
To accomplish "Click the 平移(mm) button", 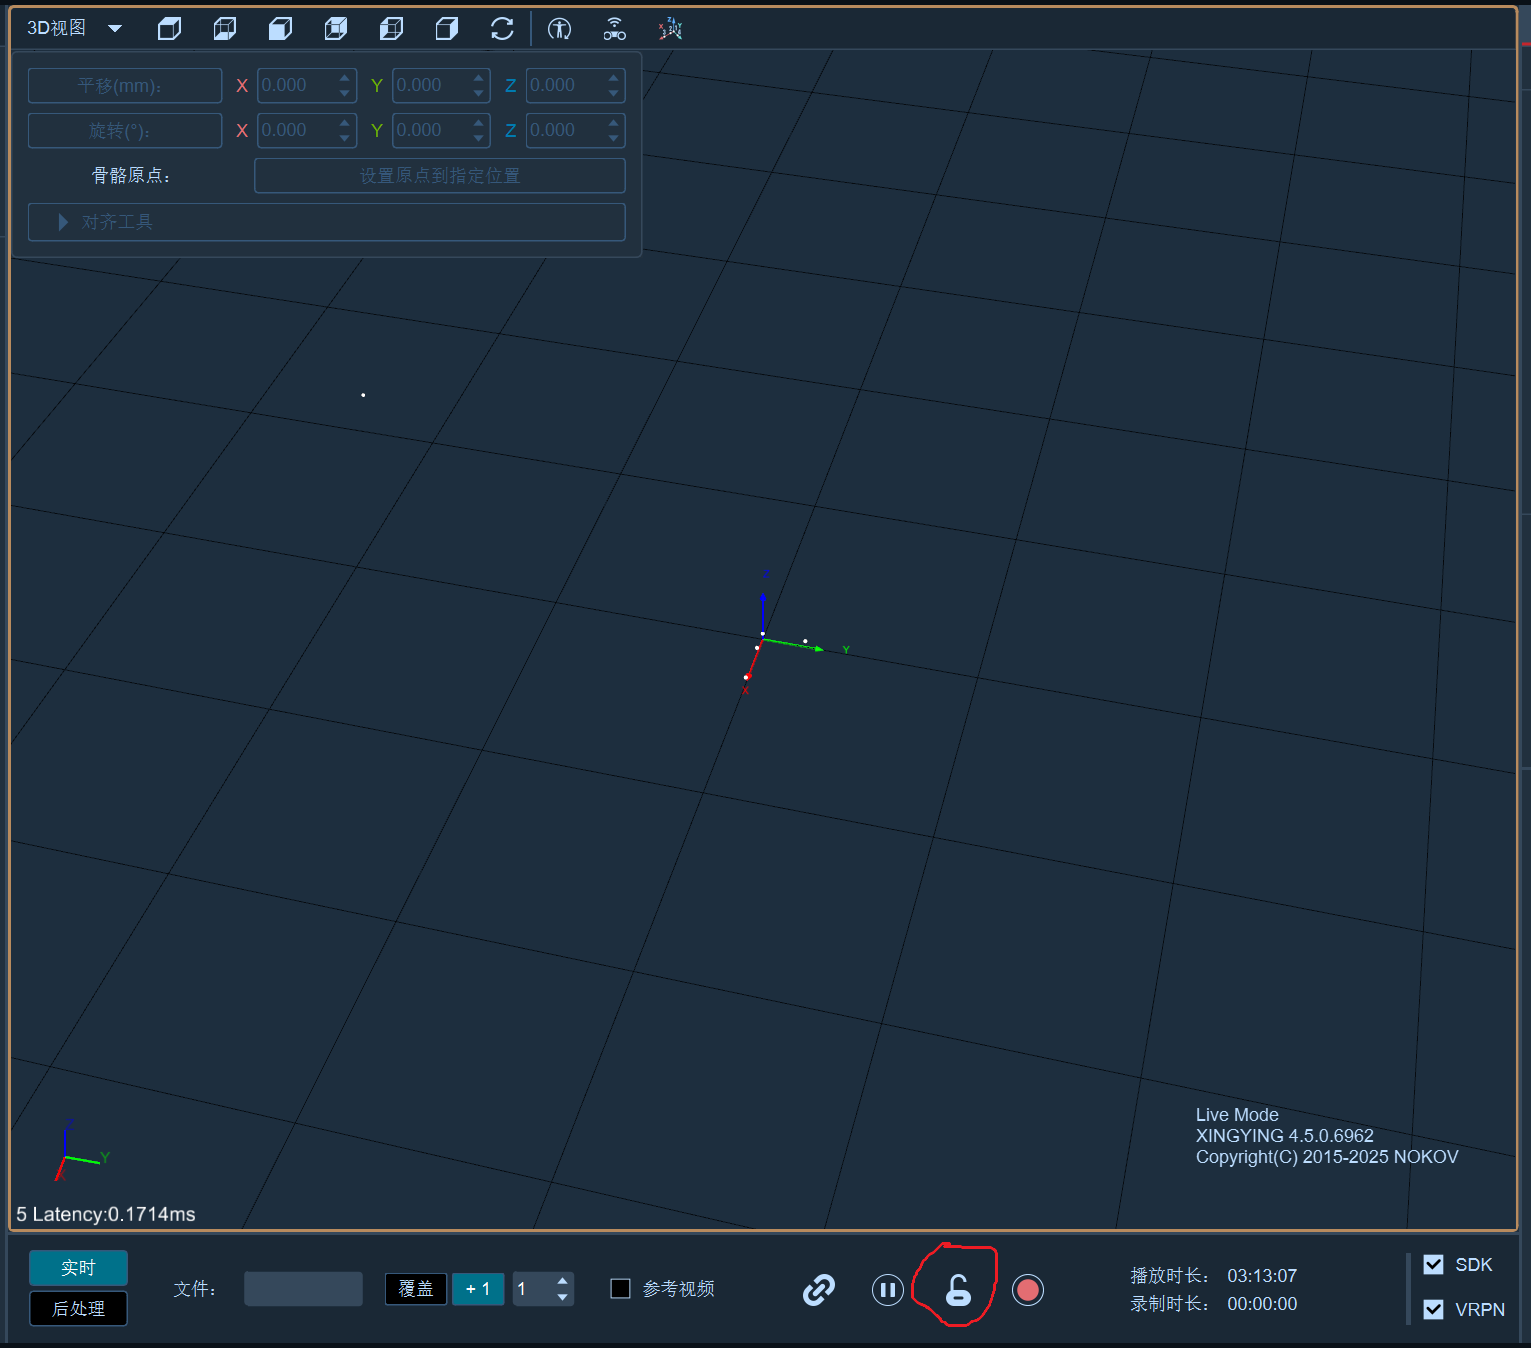I will click(x=125, y=86).
